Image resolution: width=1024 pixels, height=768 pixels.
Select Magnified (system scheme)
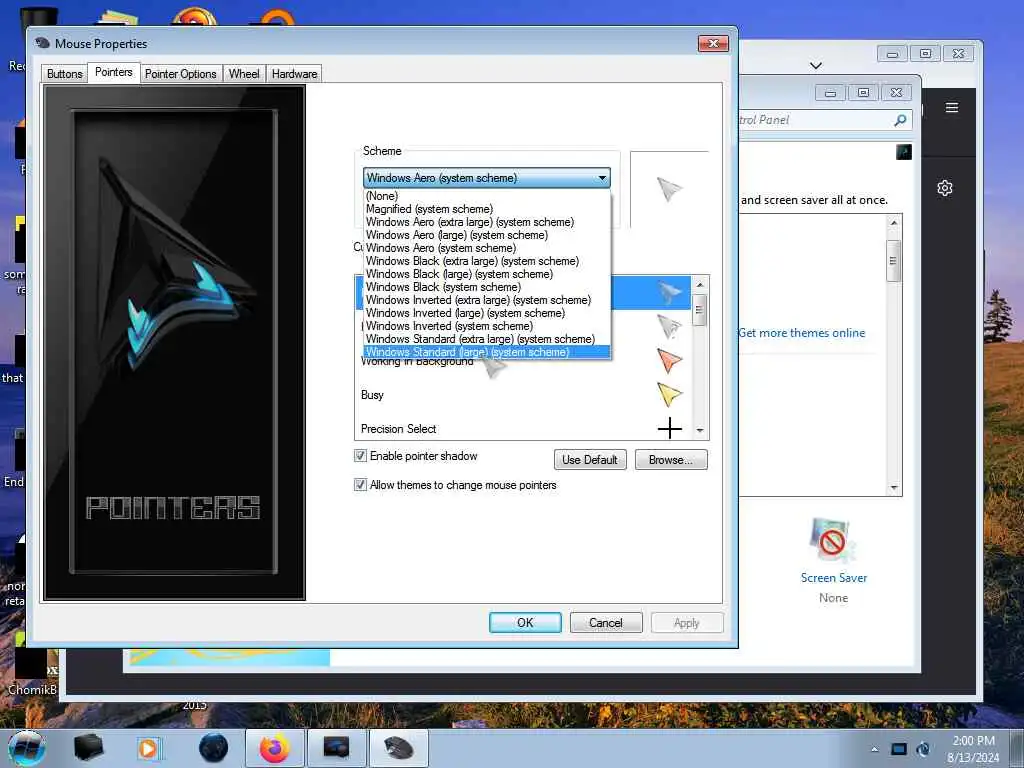click(487, 209)
